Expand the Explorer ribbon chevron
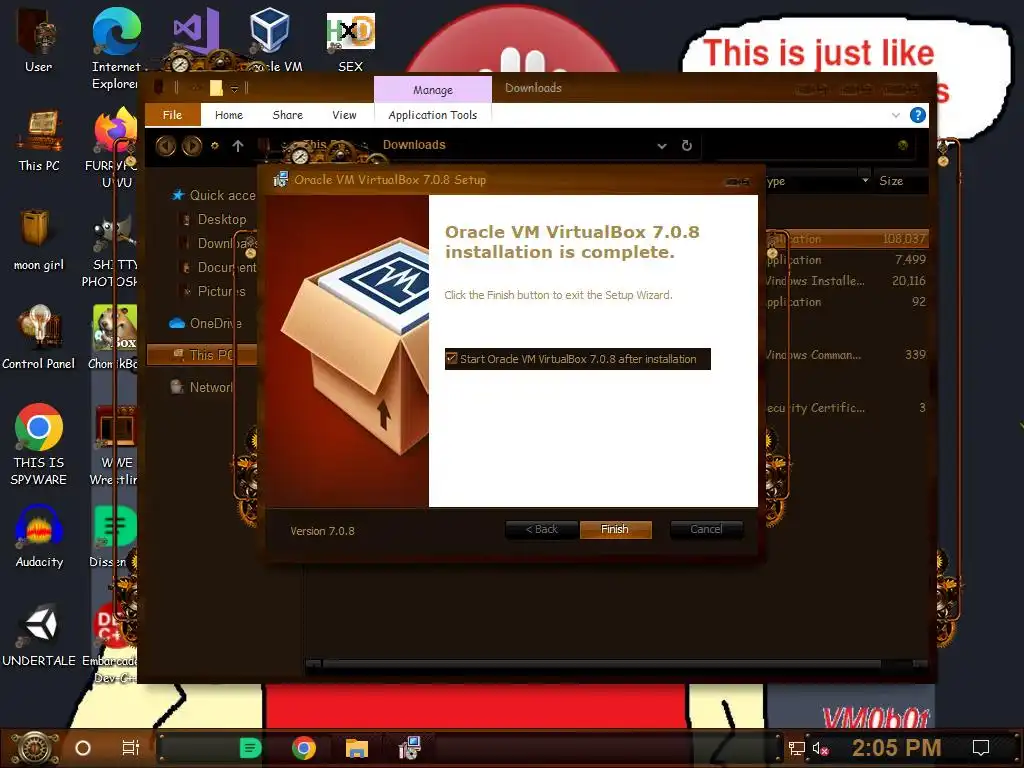 pyautogui.click(x=895, y=115)
